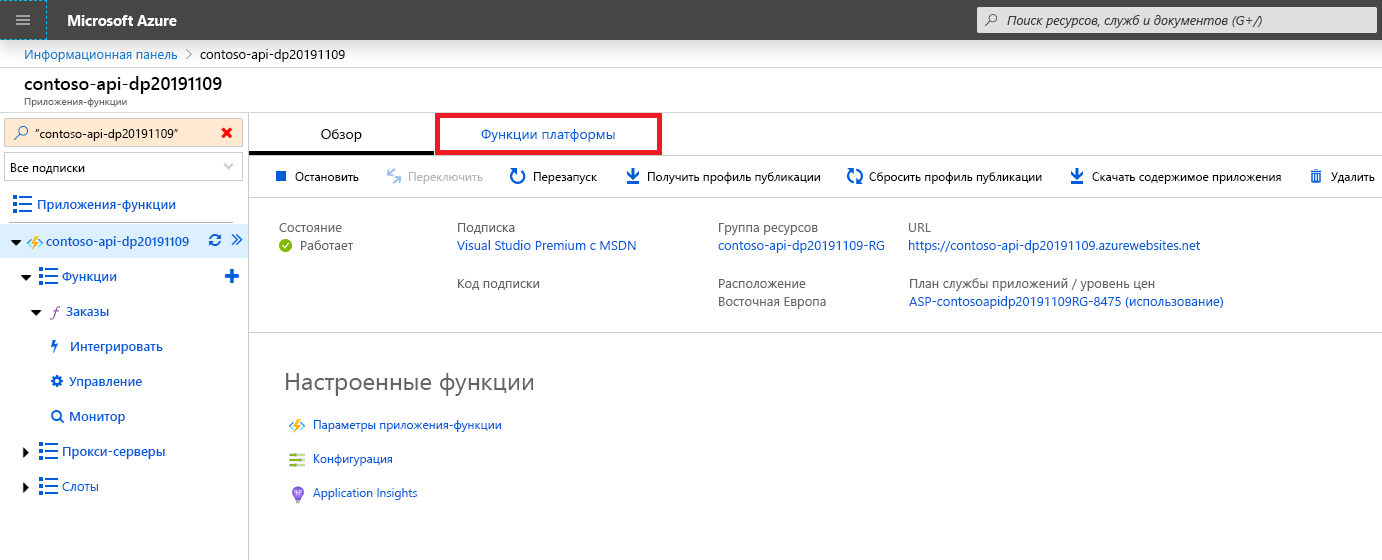The width and height of the screenshot is (1382, 560).
Task: Open the Visual Studio Premium с MSDN subscription link
Action: 546,245
